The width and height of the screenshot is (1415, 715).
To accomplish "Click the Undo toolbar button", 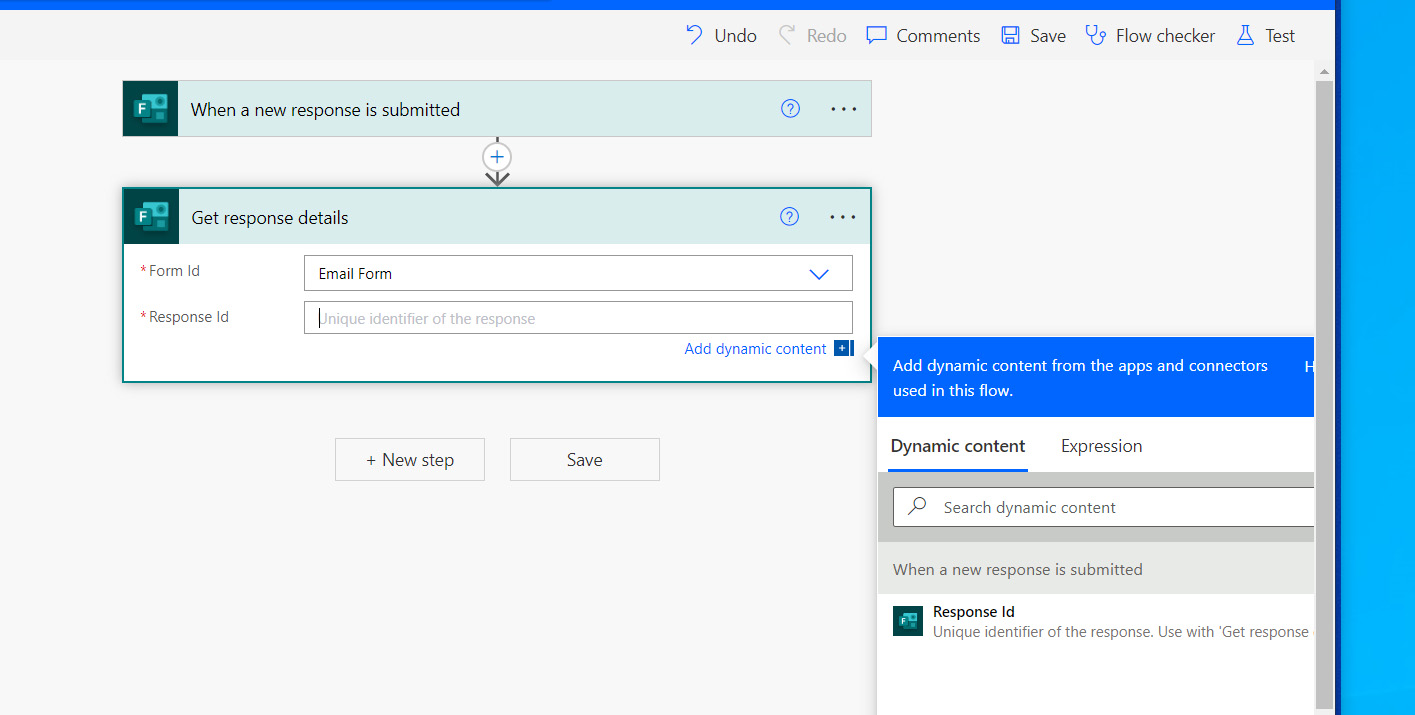I will (x=720, y=36).
